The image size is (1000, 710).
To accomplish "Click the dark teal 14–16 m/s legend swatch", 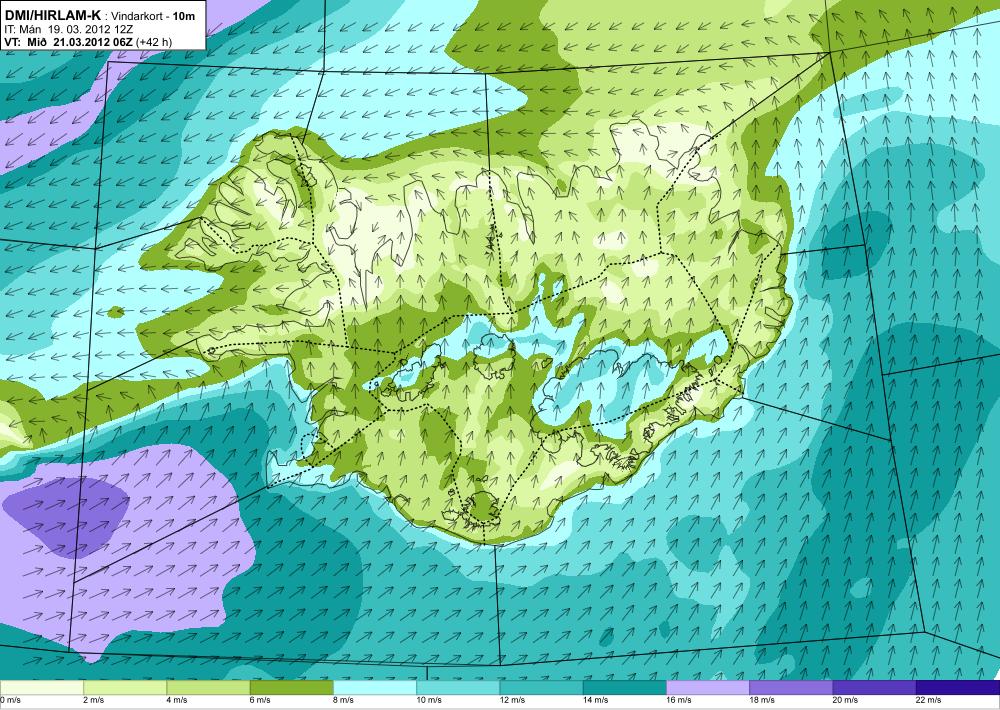I will pos(624,688).
